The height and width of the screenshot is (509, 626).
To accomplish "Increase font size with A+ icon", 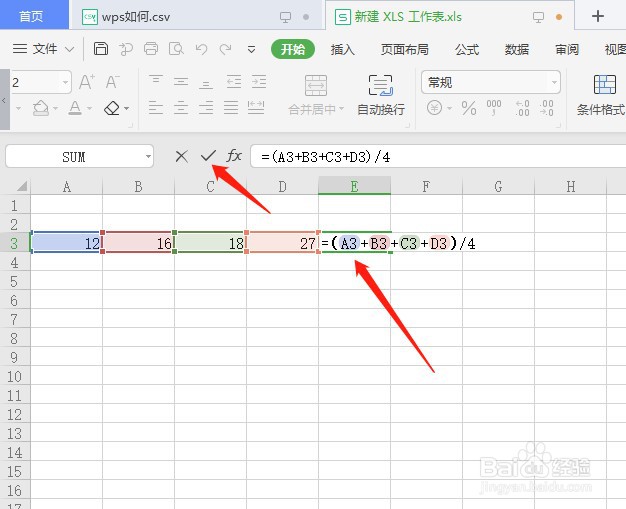I will coord(87,82).
